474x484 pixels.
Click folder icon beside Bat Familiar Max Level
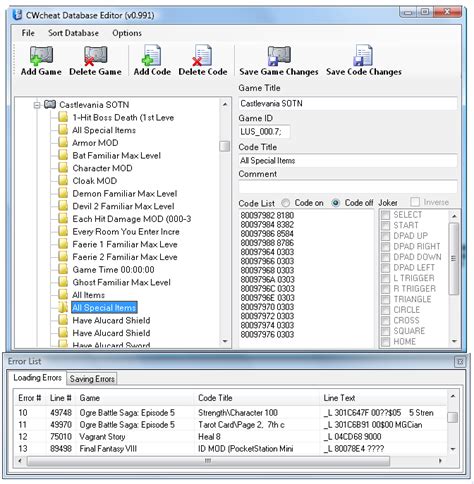click(x=63, y=155)
